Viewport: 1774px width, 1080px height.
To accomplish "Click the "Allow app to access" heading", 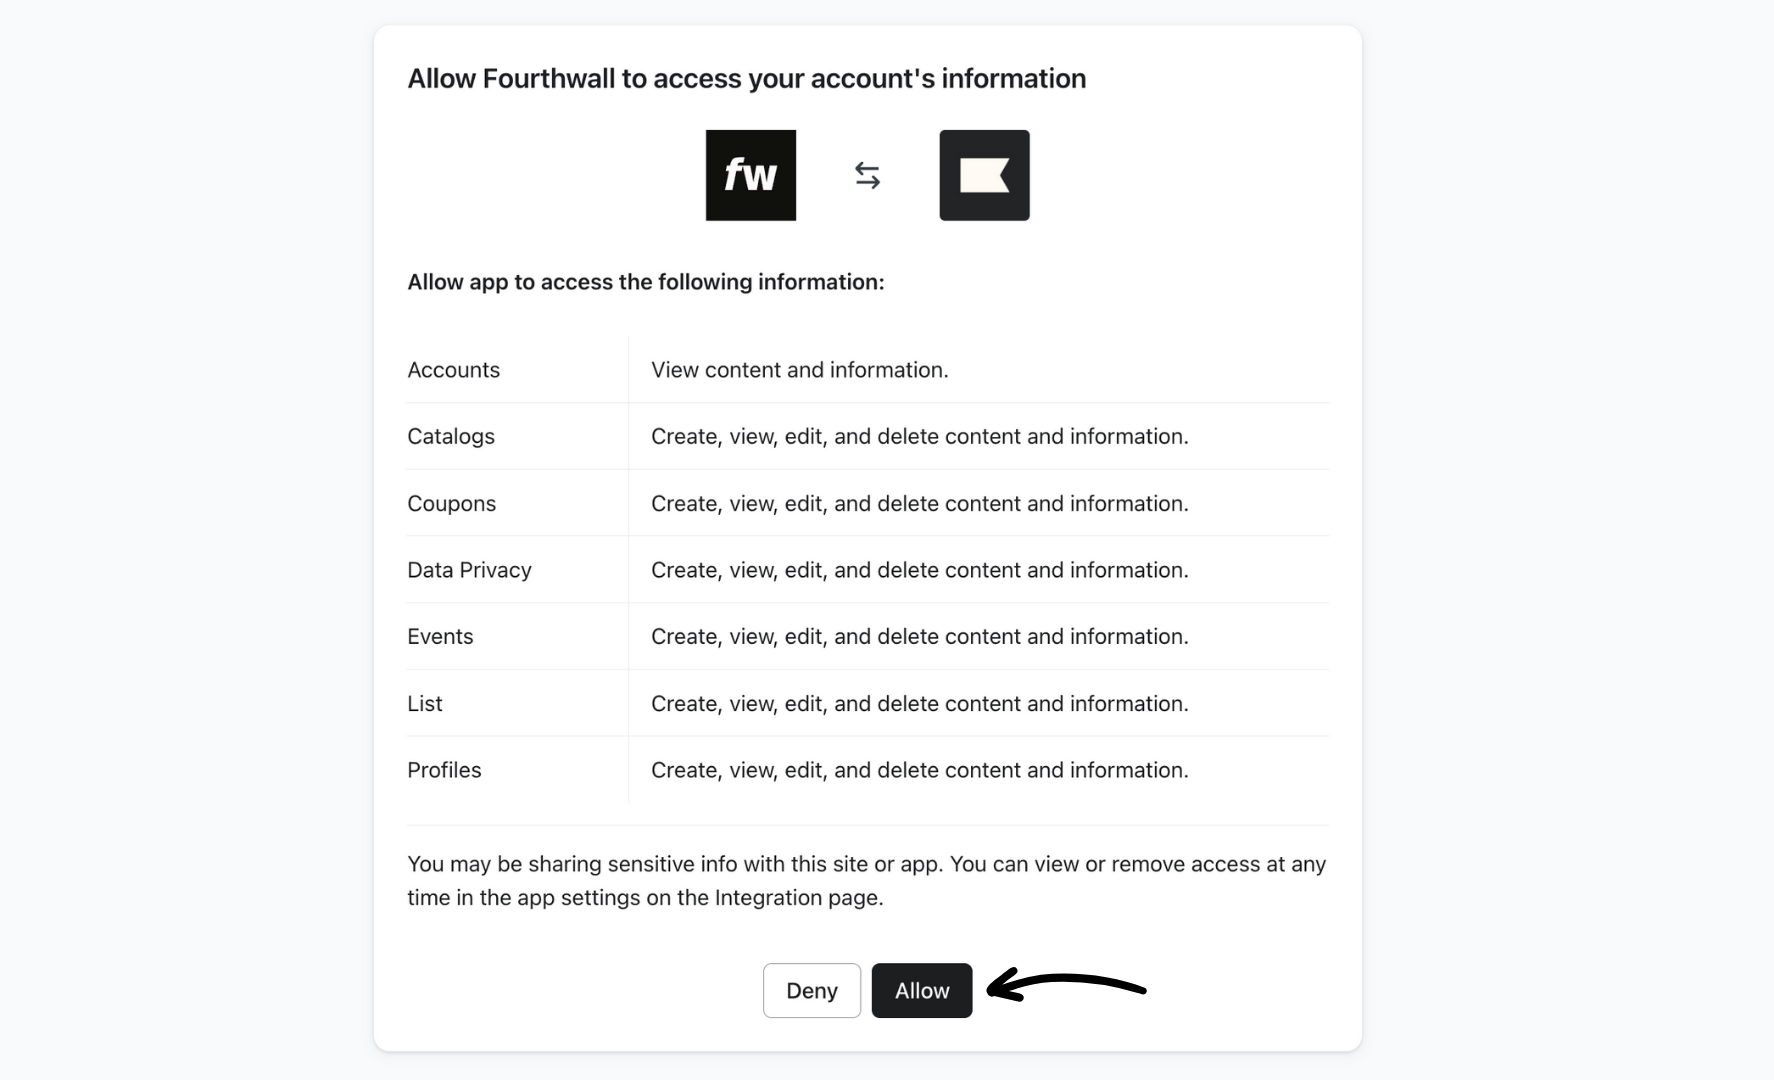I will [645, 282].
